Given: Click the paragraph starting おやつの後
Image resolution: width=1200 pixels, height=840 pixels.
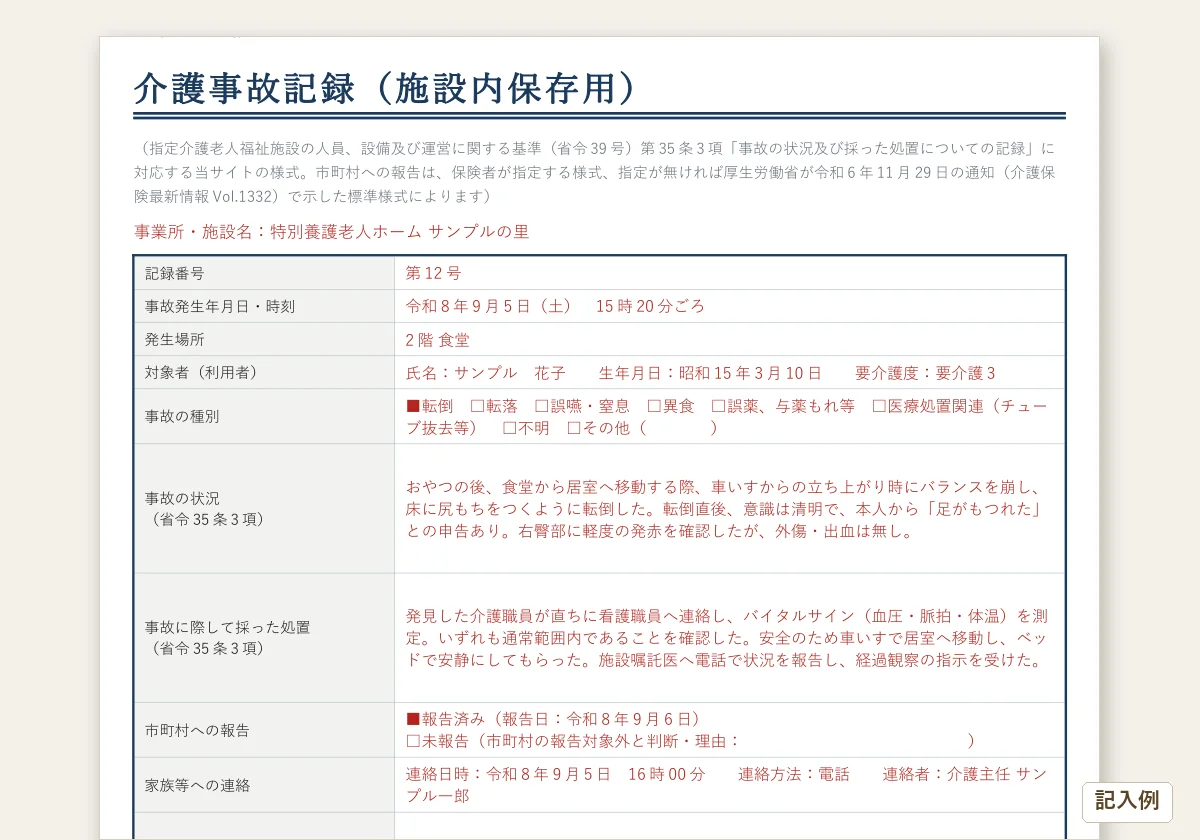Looking at the screenshot, I should (x=725, y=509).
